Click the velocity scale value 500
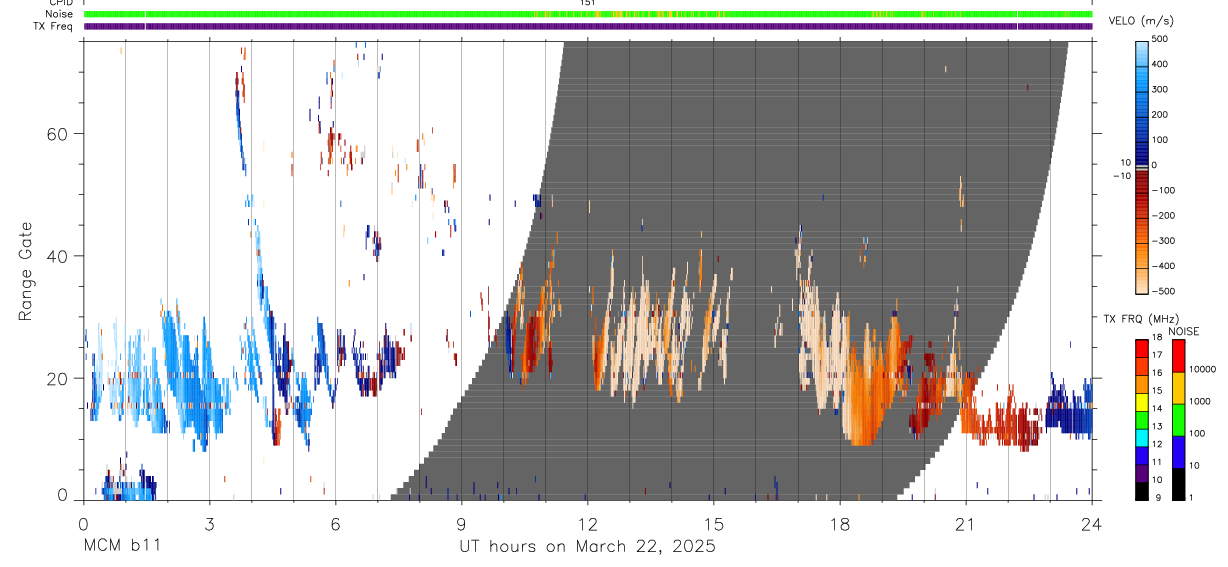The width and height of the screenshot is (1228, 567). [1159, 39]
